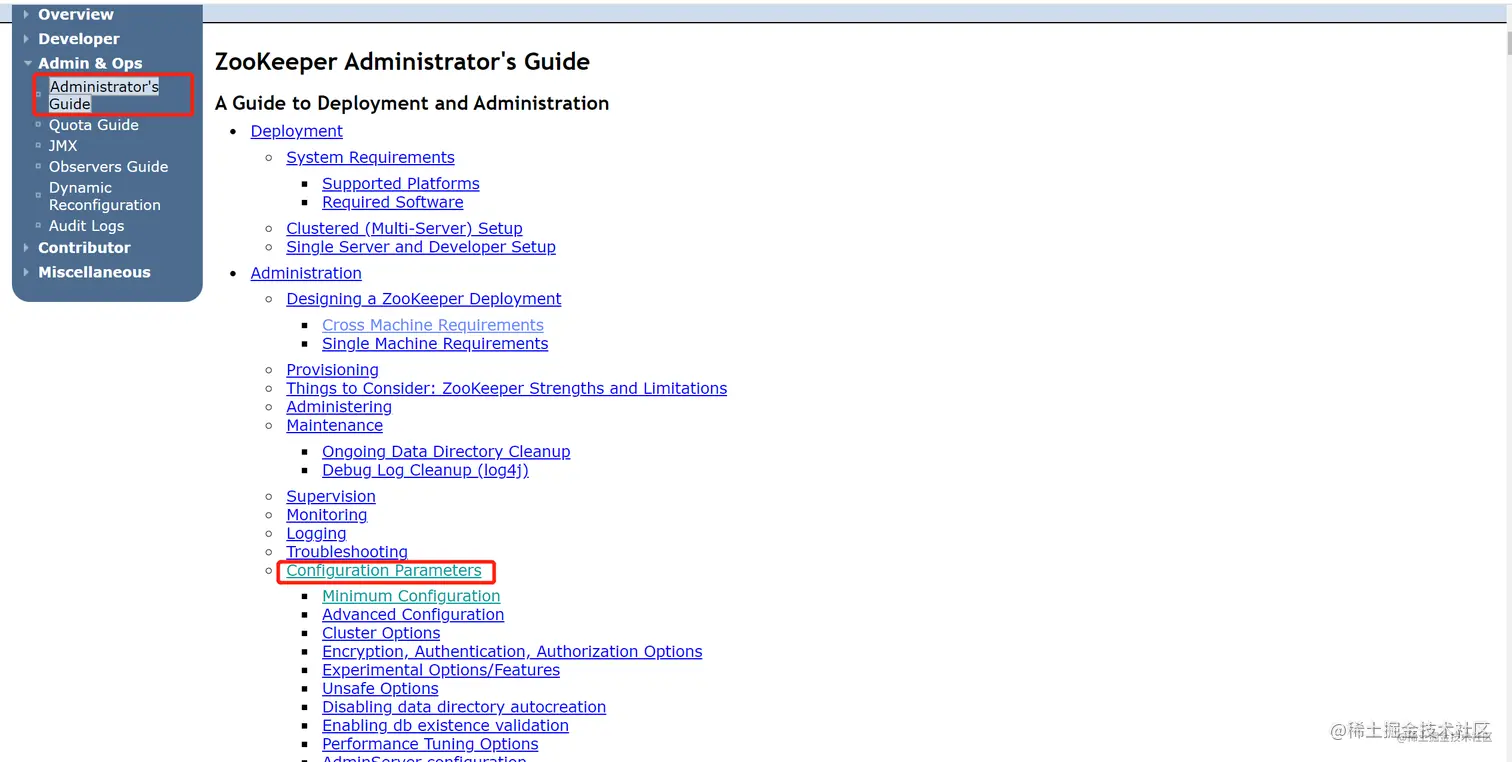The width and height of the screenshot is (1512, 762).
Task: Open Clustered (Multi-Server) Setup link
Action: 404,228
